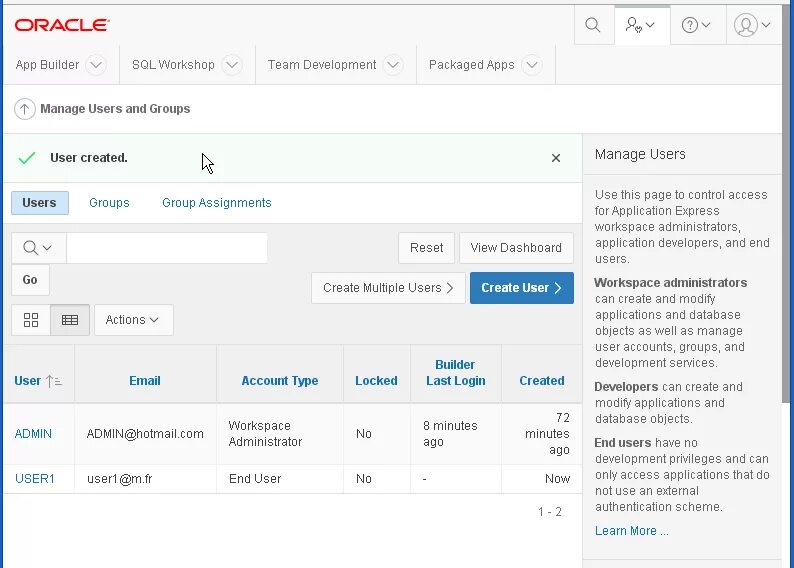The height and width of the screenshot is (568, 794).
Task: Dismiss the User created message
Action: coord(556,158)
